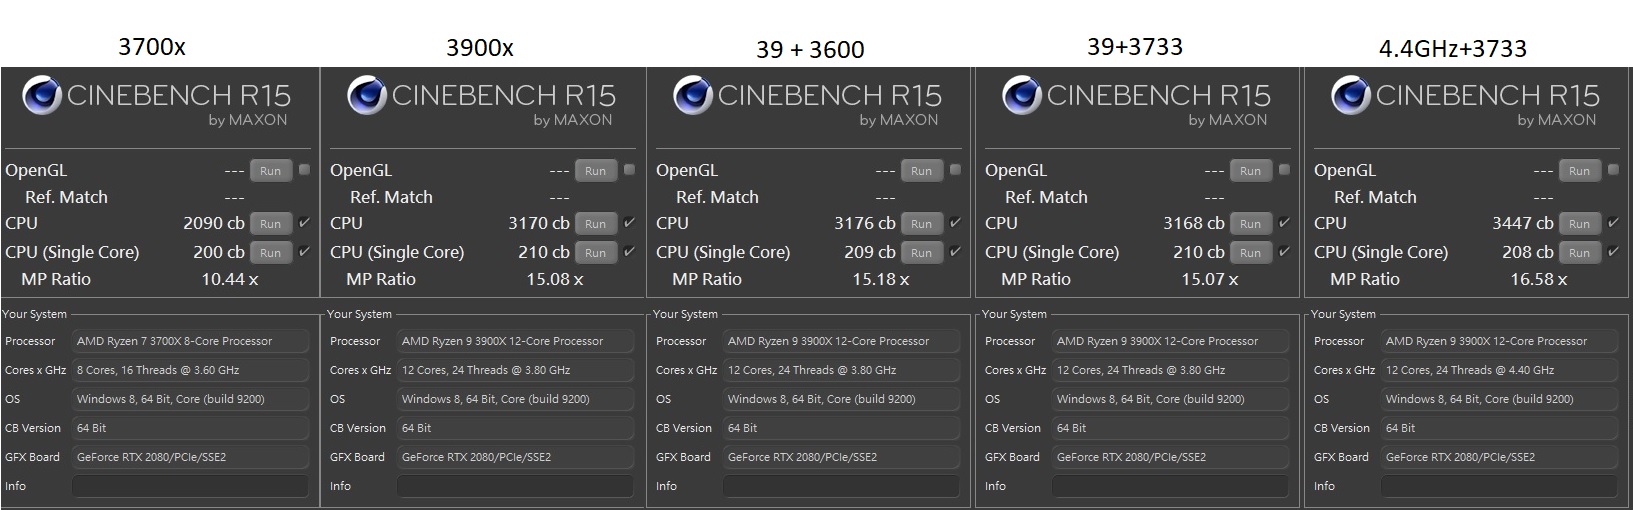1633x510 pixels.
Task: Click the OS field in the 3900x panel
Action: [x=516, y=399]
